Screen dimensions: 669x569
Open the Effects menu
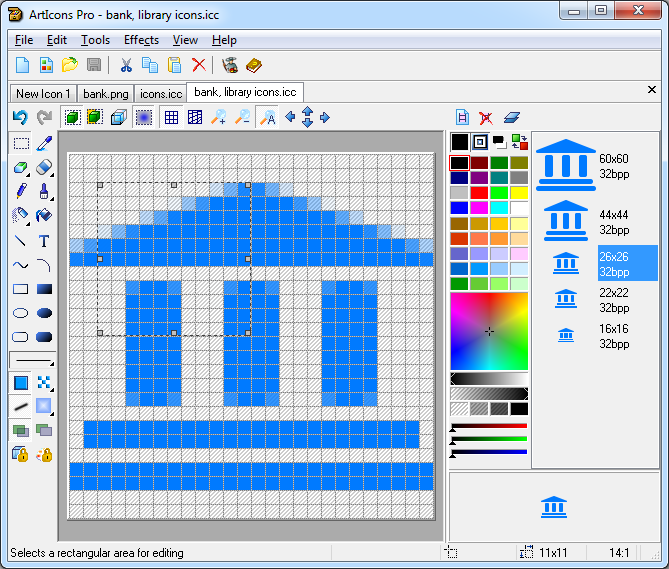pyautogui.click(x=141, y=40)
